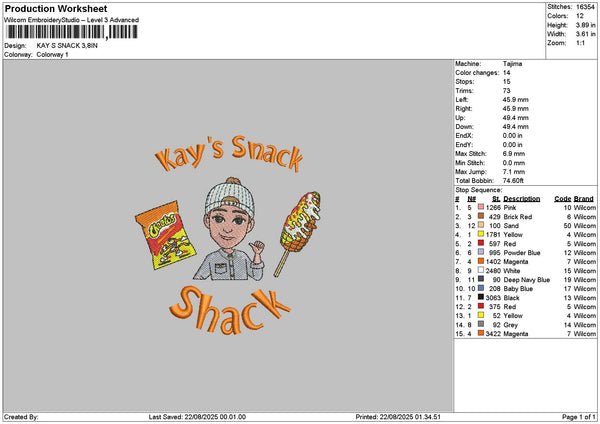
Task: Click the cartoon character with beanie in the design
Action: pos(229,229)
